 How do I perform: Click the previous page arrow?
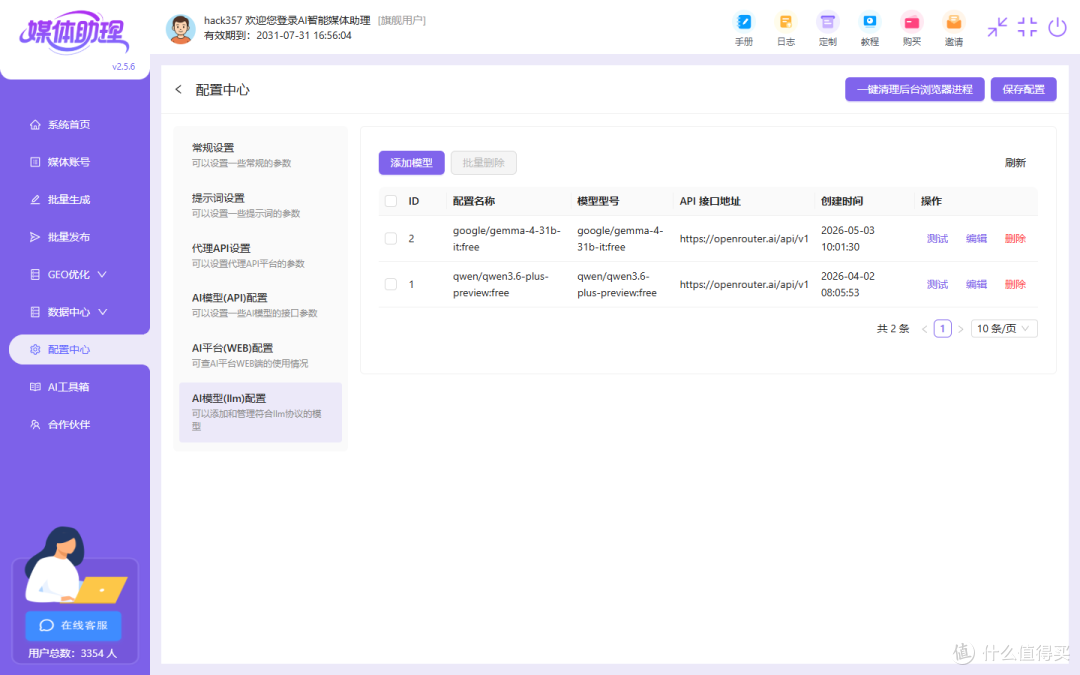point(924,329)
